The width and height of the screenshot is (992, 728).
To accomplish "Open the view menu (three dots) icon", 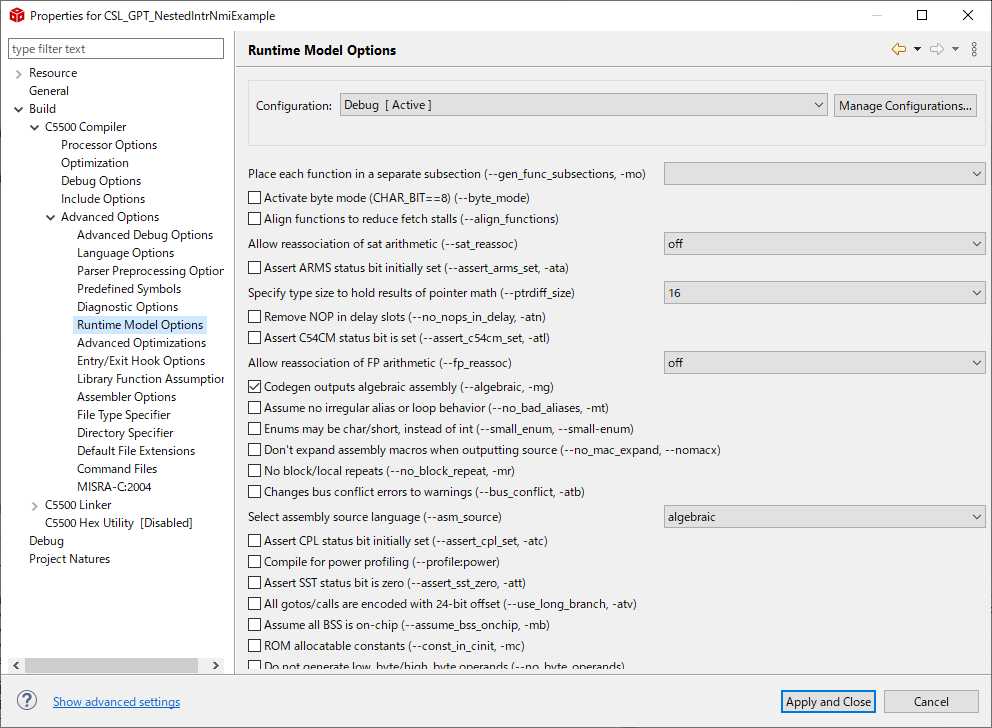I will pyautogui.click(x=974, y=49).
